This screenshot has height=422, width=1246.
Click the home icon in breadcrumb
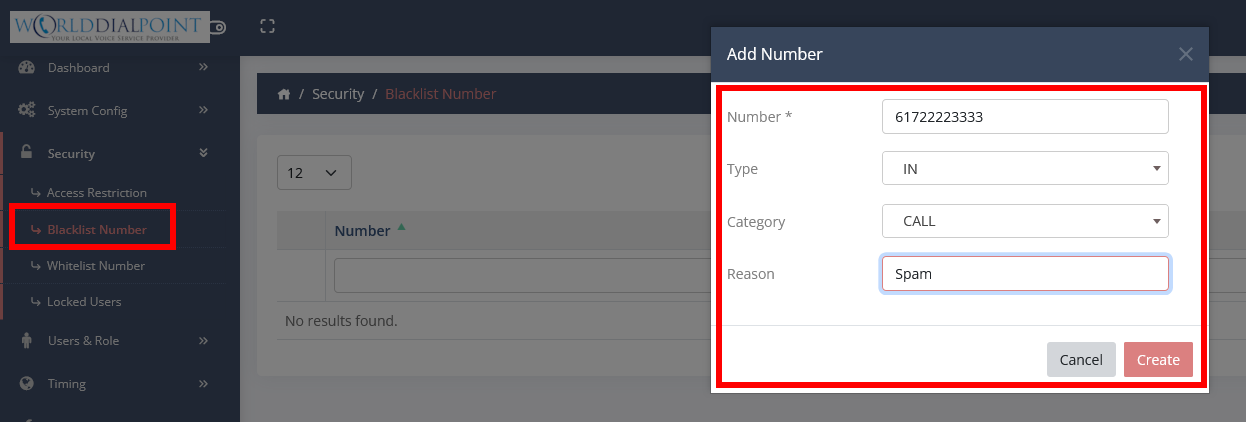(x=284, y=94)
